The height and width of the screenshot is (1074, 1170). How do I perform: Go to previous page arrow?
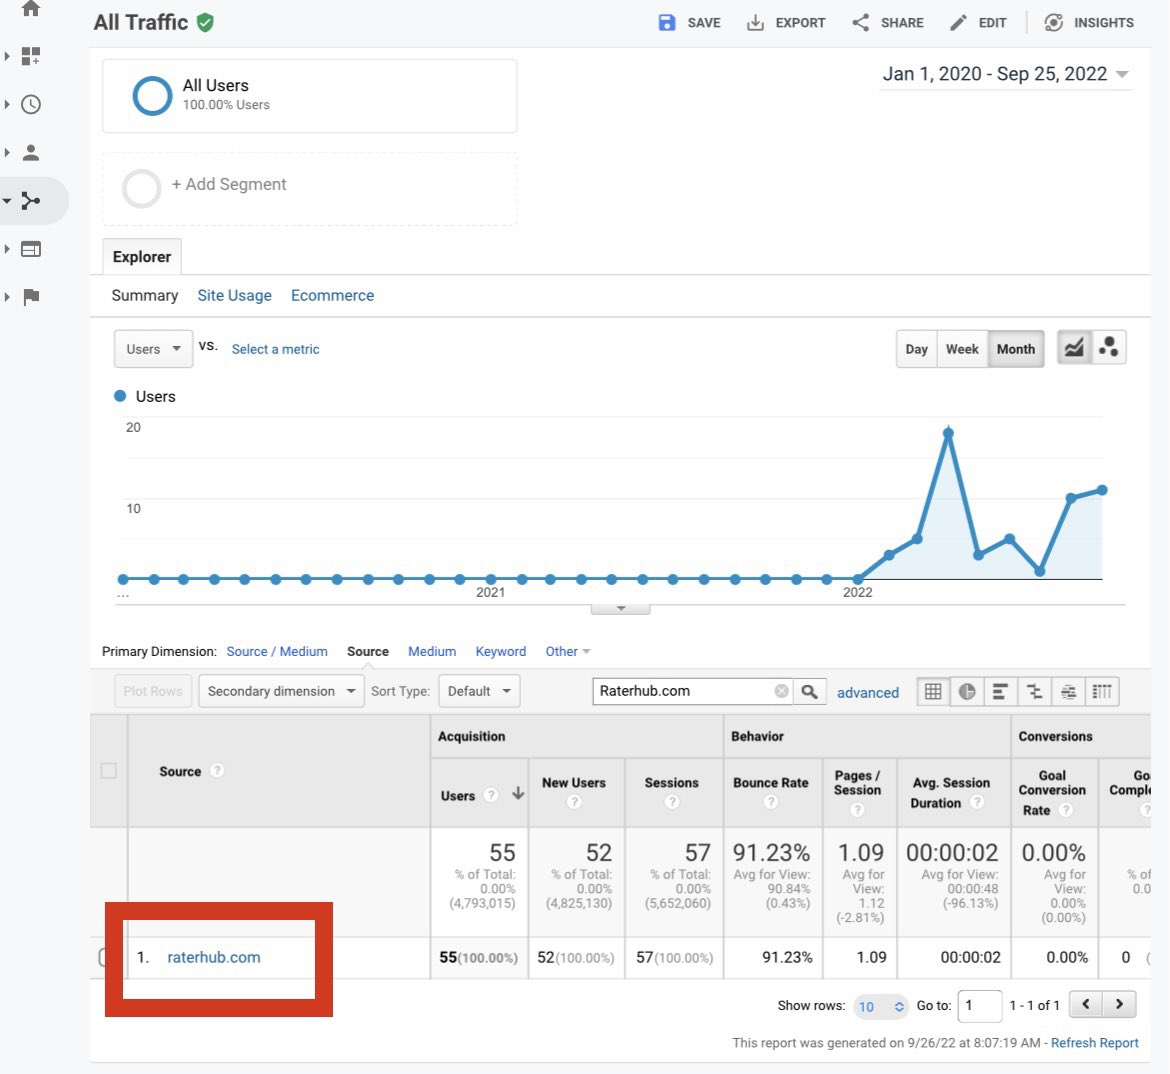click(1086, 1005)
